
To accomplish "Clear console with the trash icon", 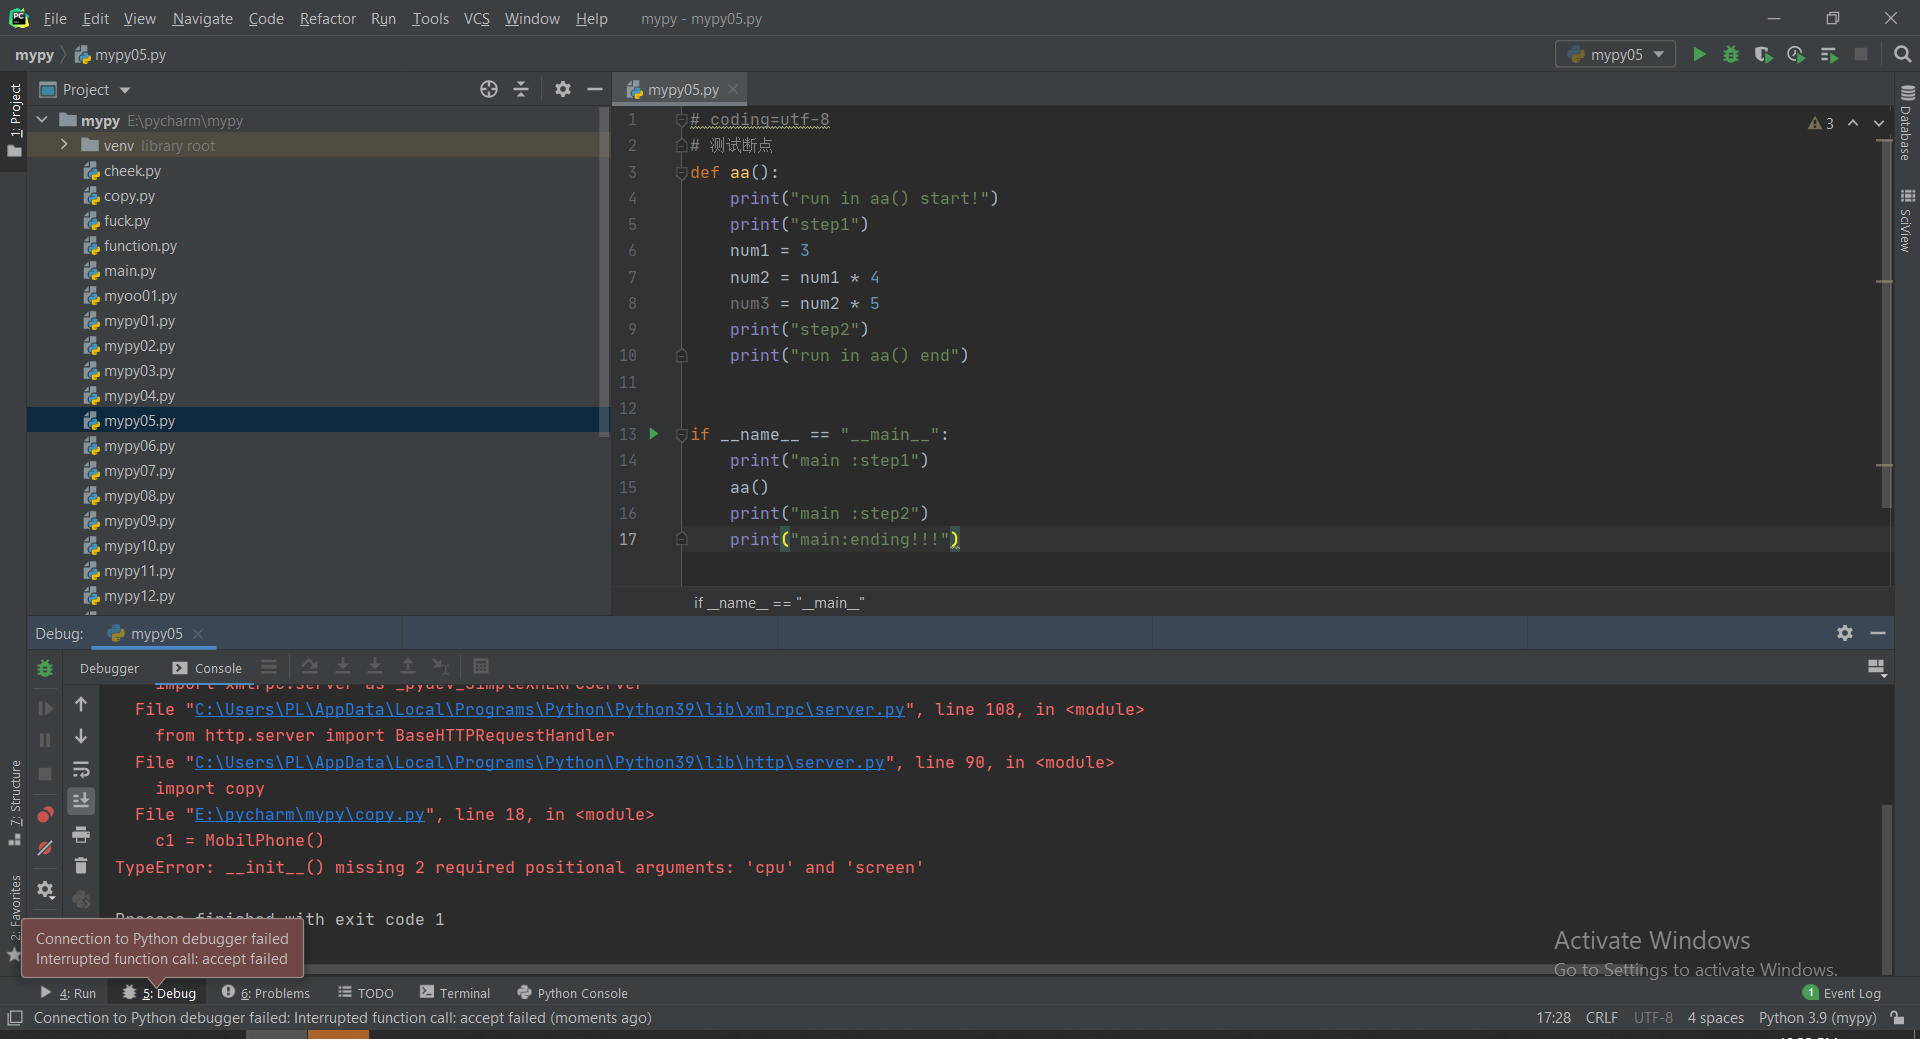I will click(81, 866).
